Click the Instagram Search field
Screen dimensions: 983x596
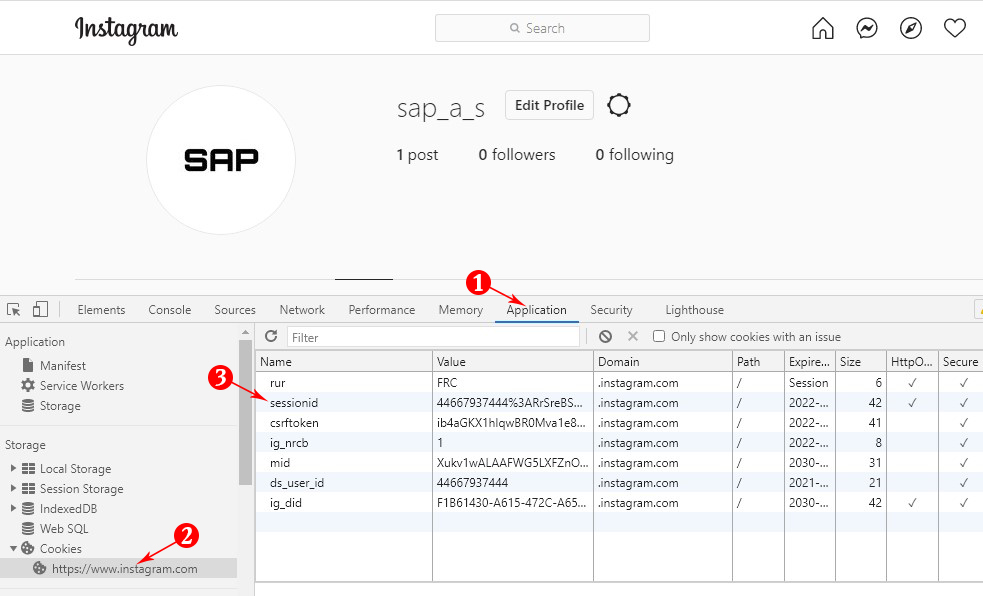tap(542, 28)
